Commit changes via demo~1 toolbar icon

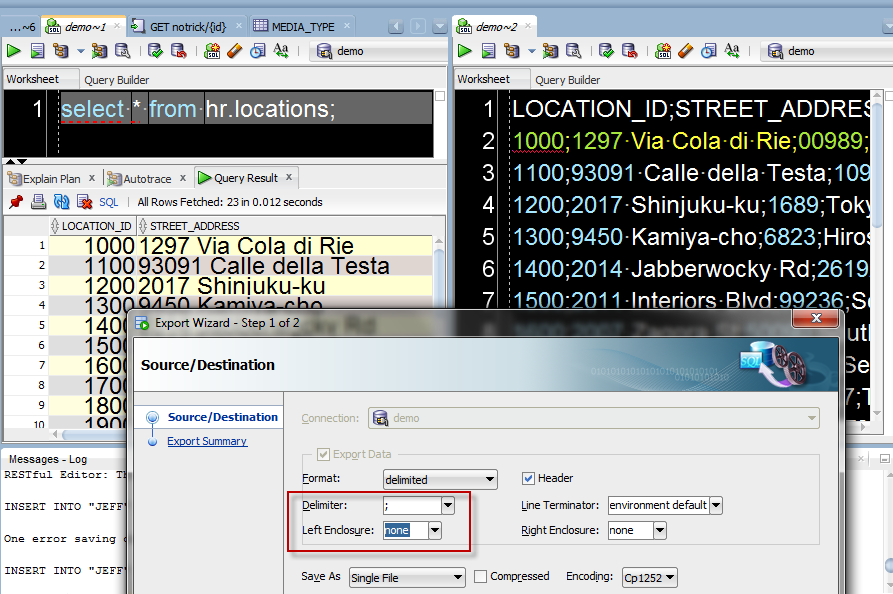click(x=155, y=51)
